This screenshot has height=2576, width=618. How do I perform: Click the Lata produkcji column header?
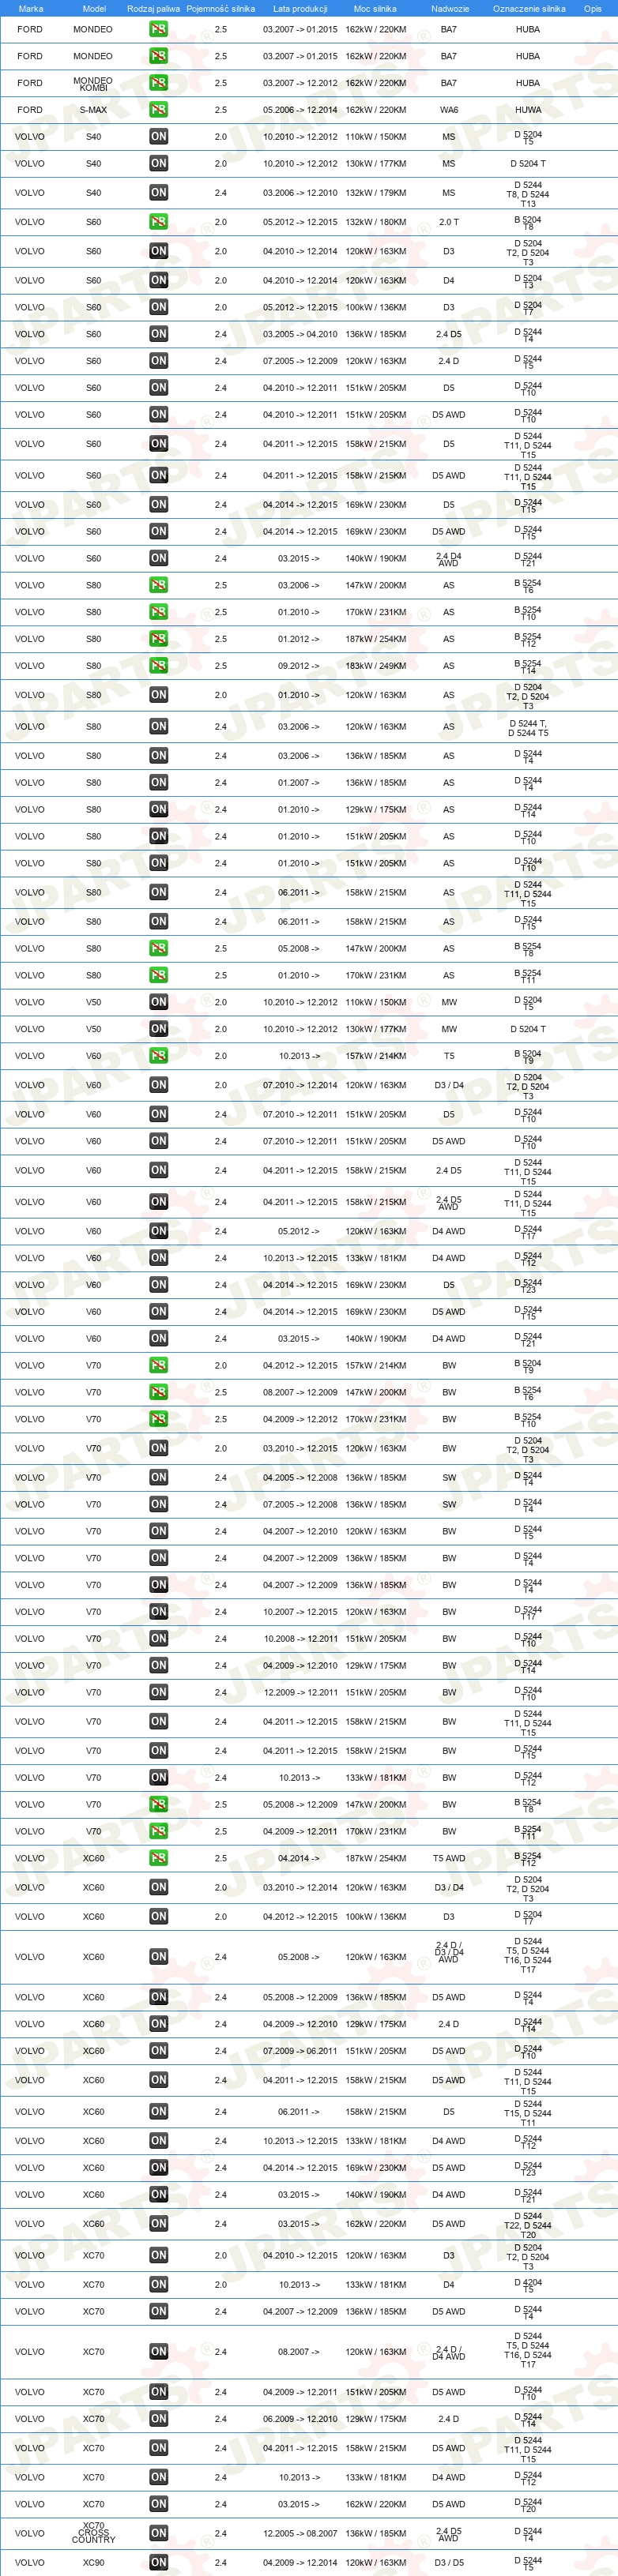pyautogui.click(x=300, y=9)
